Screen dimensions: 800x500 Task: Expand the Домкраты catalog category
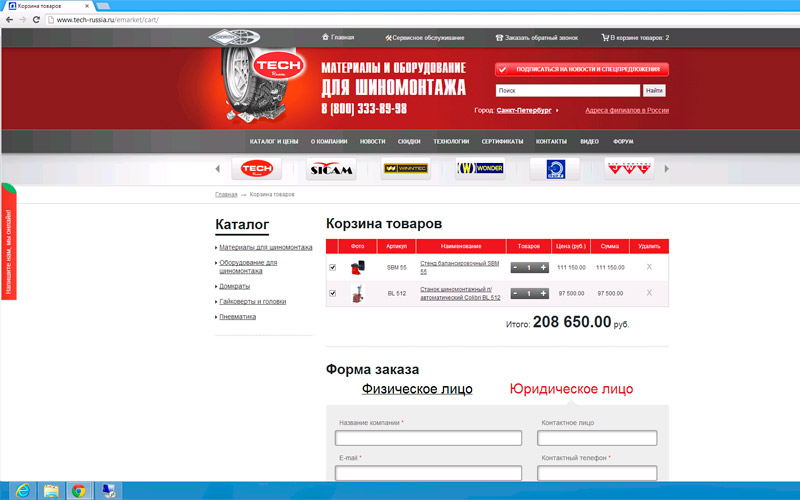click(x=235, y=286)
